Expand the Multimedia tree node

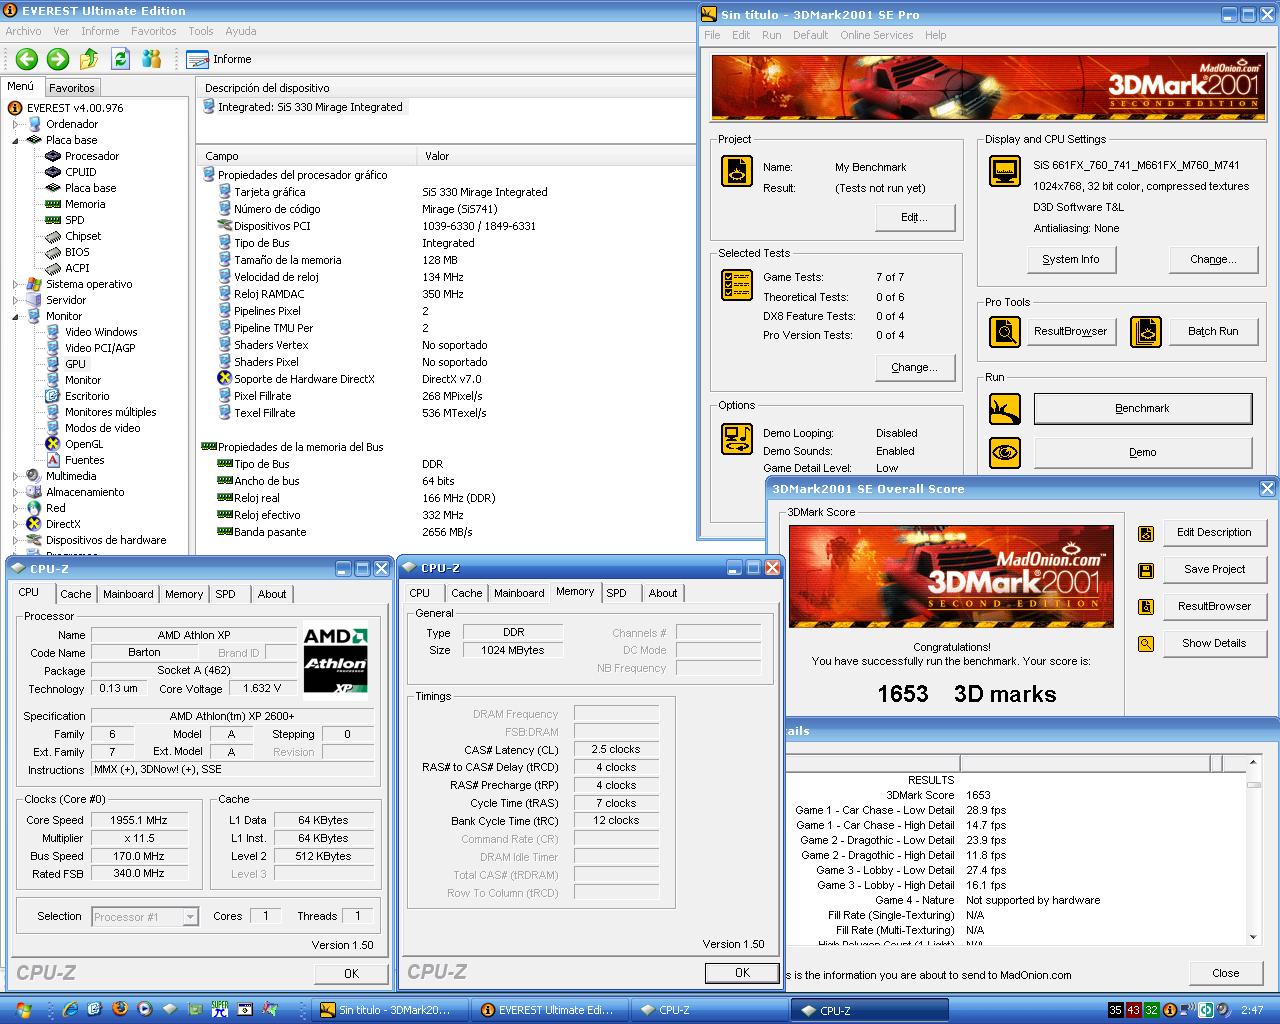pyautogui.click(x=16, y=476)
